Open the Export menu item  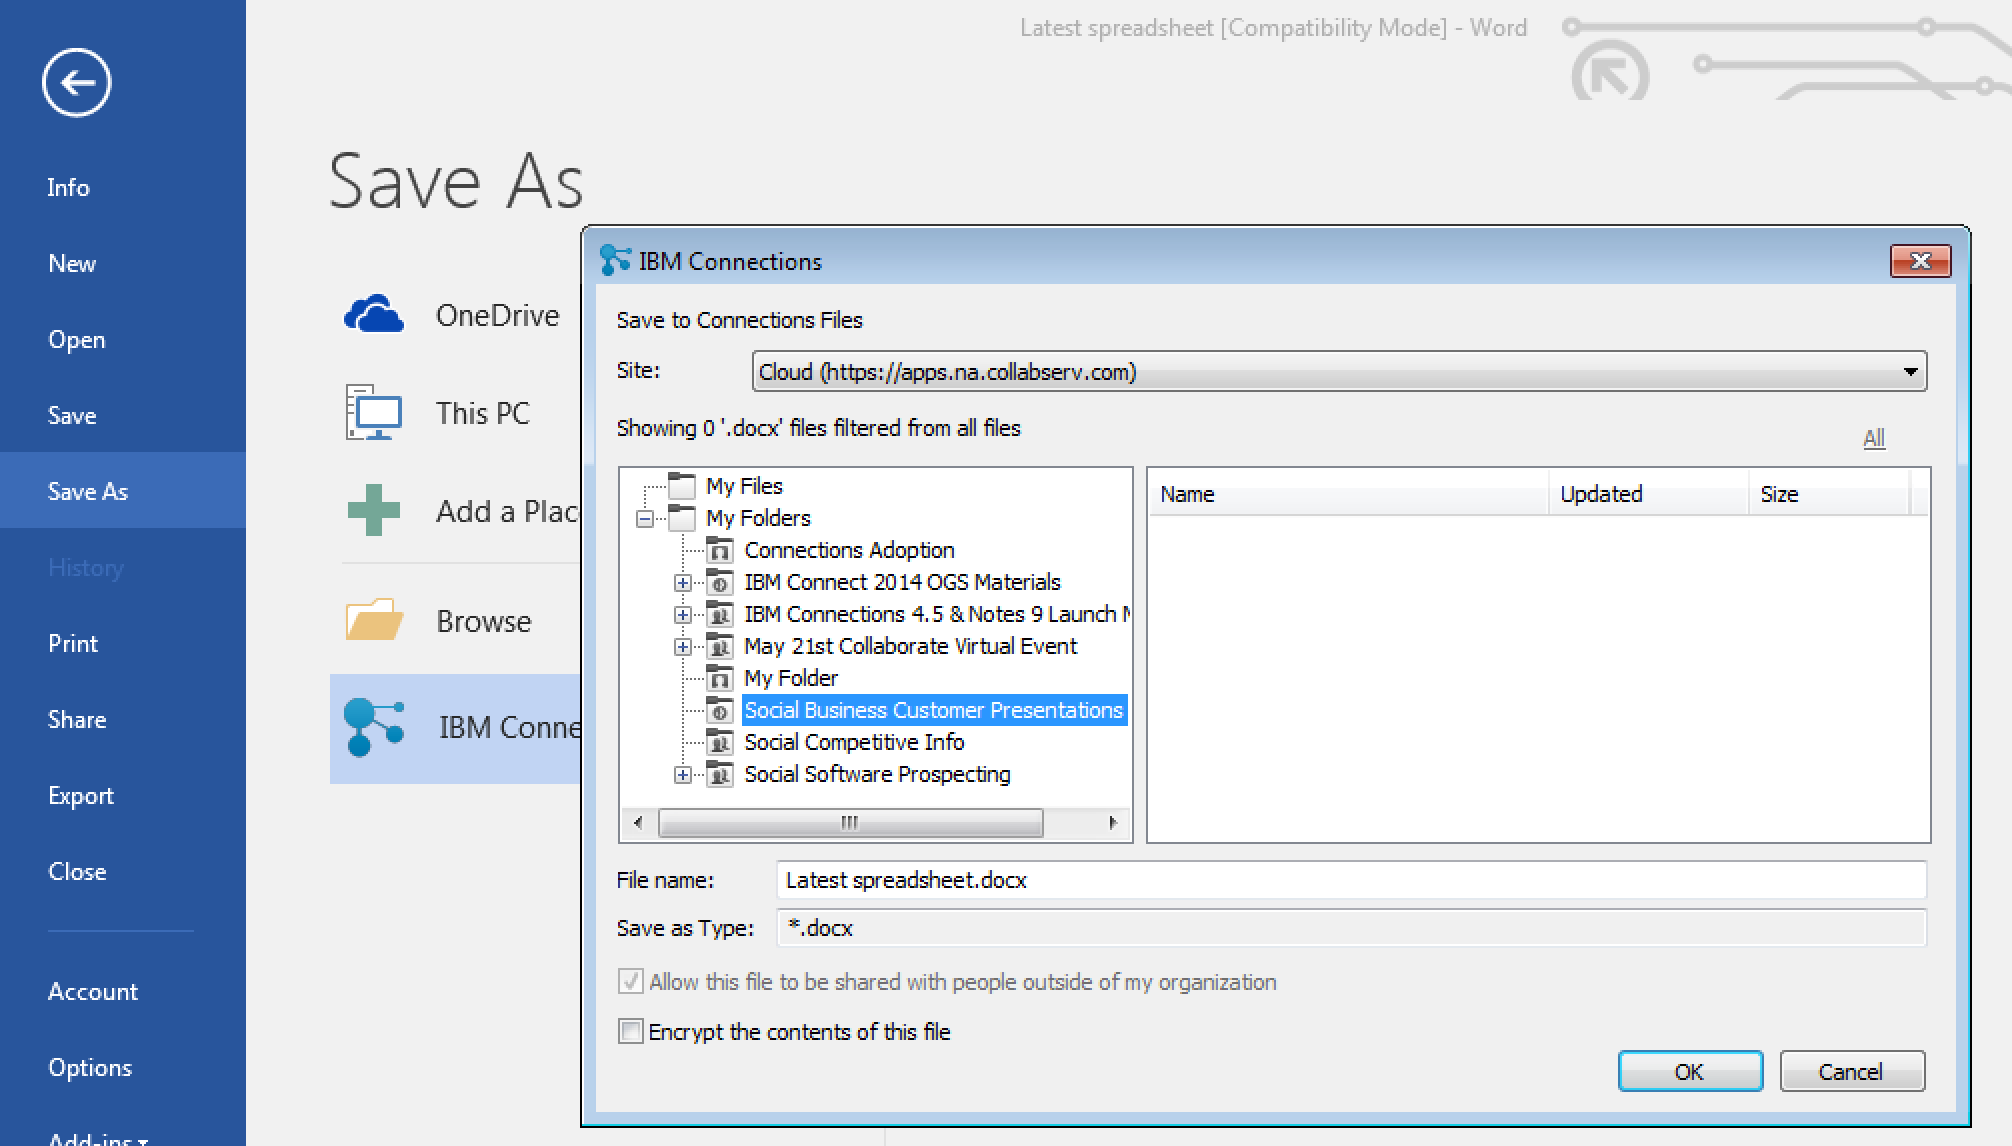pos(80,795)
